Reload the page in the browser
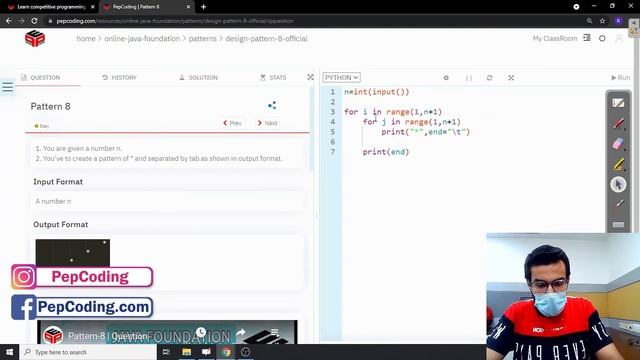The image size is (640, 360). 35,20
